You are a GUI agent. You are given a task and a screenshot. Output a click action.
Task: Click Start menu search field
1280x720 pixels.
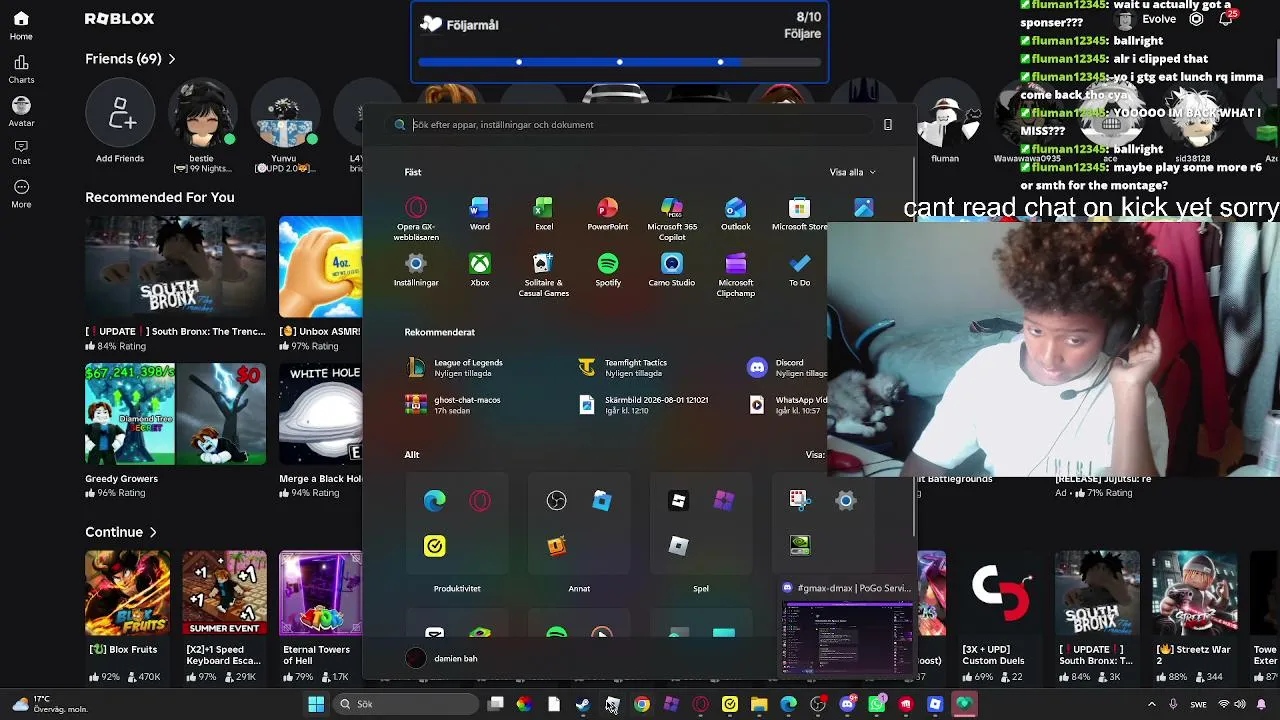pos(630,125)
